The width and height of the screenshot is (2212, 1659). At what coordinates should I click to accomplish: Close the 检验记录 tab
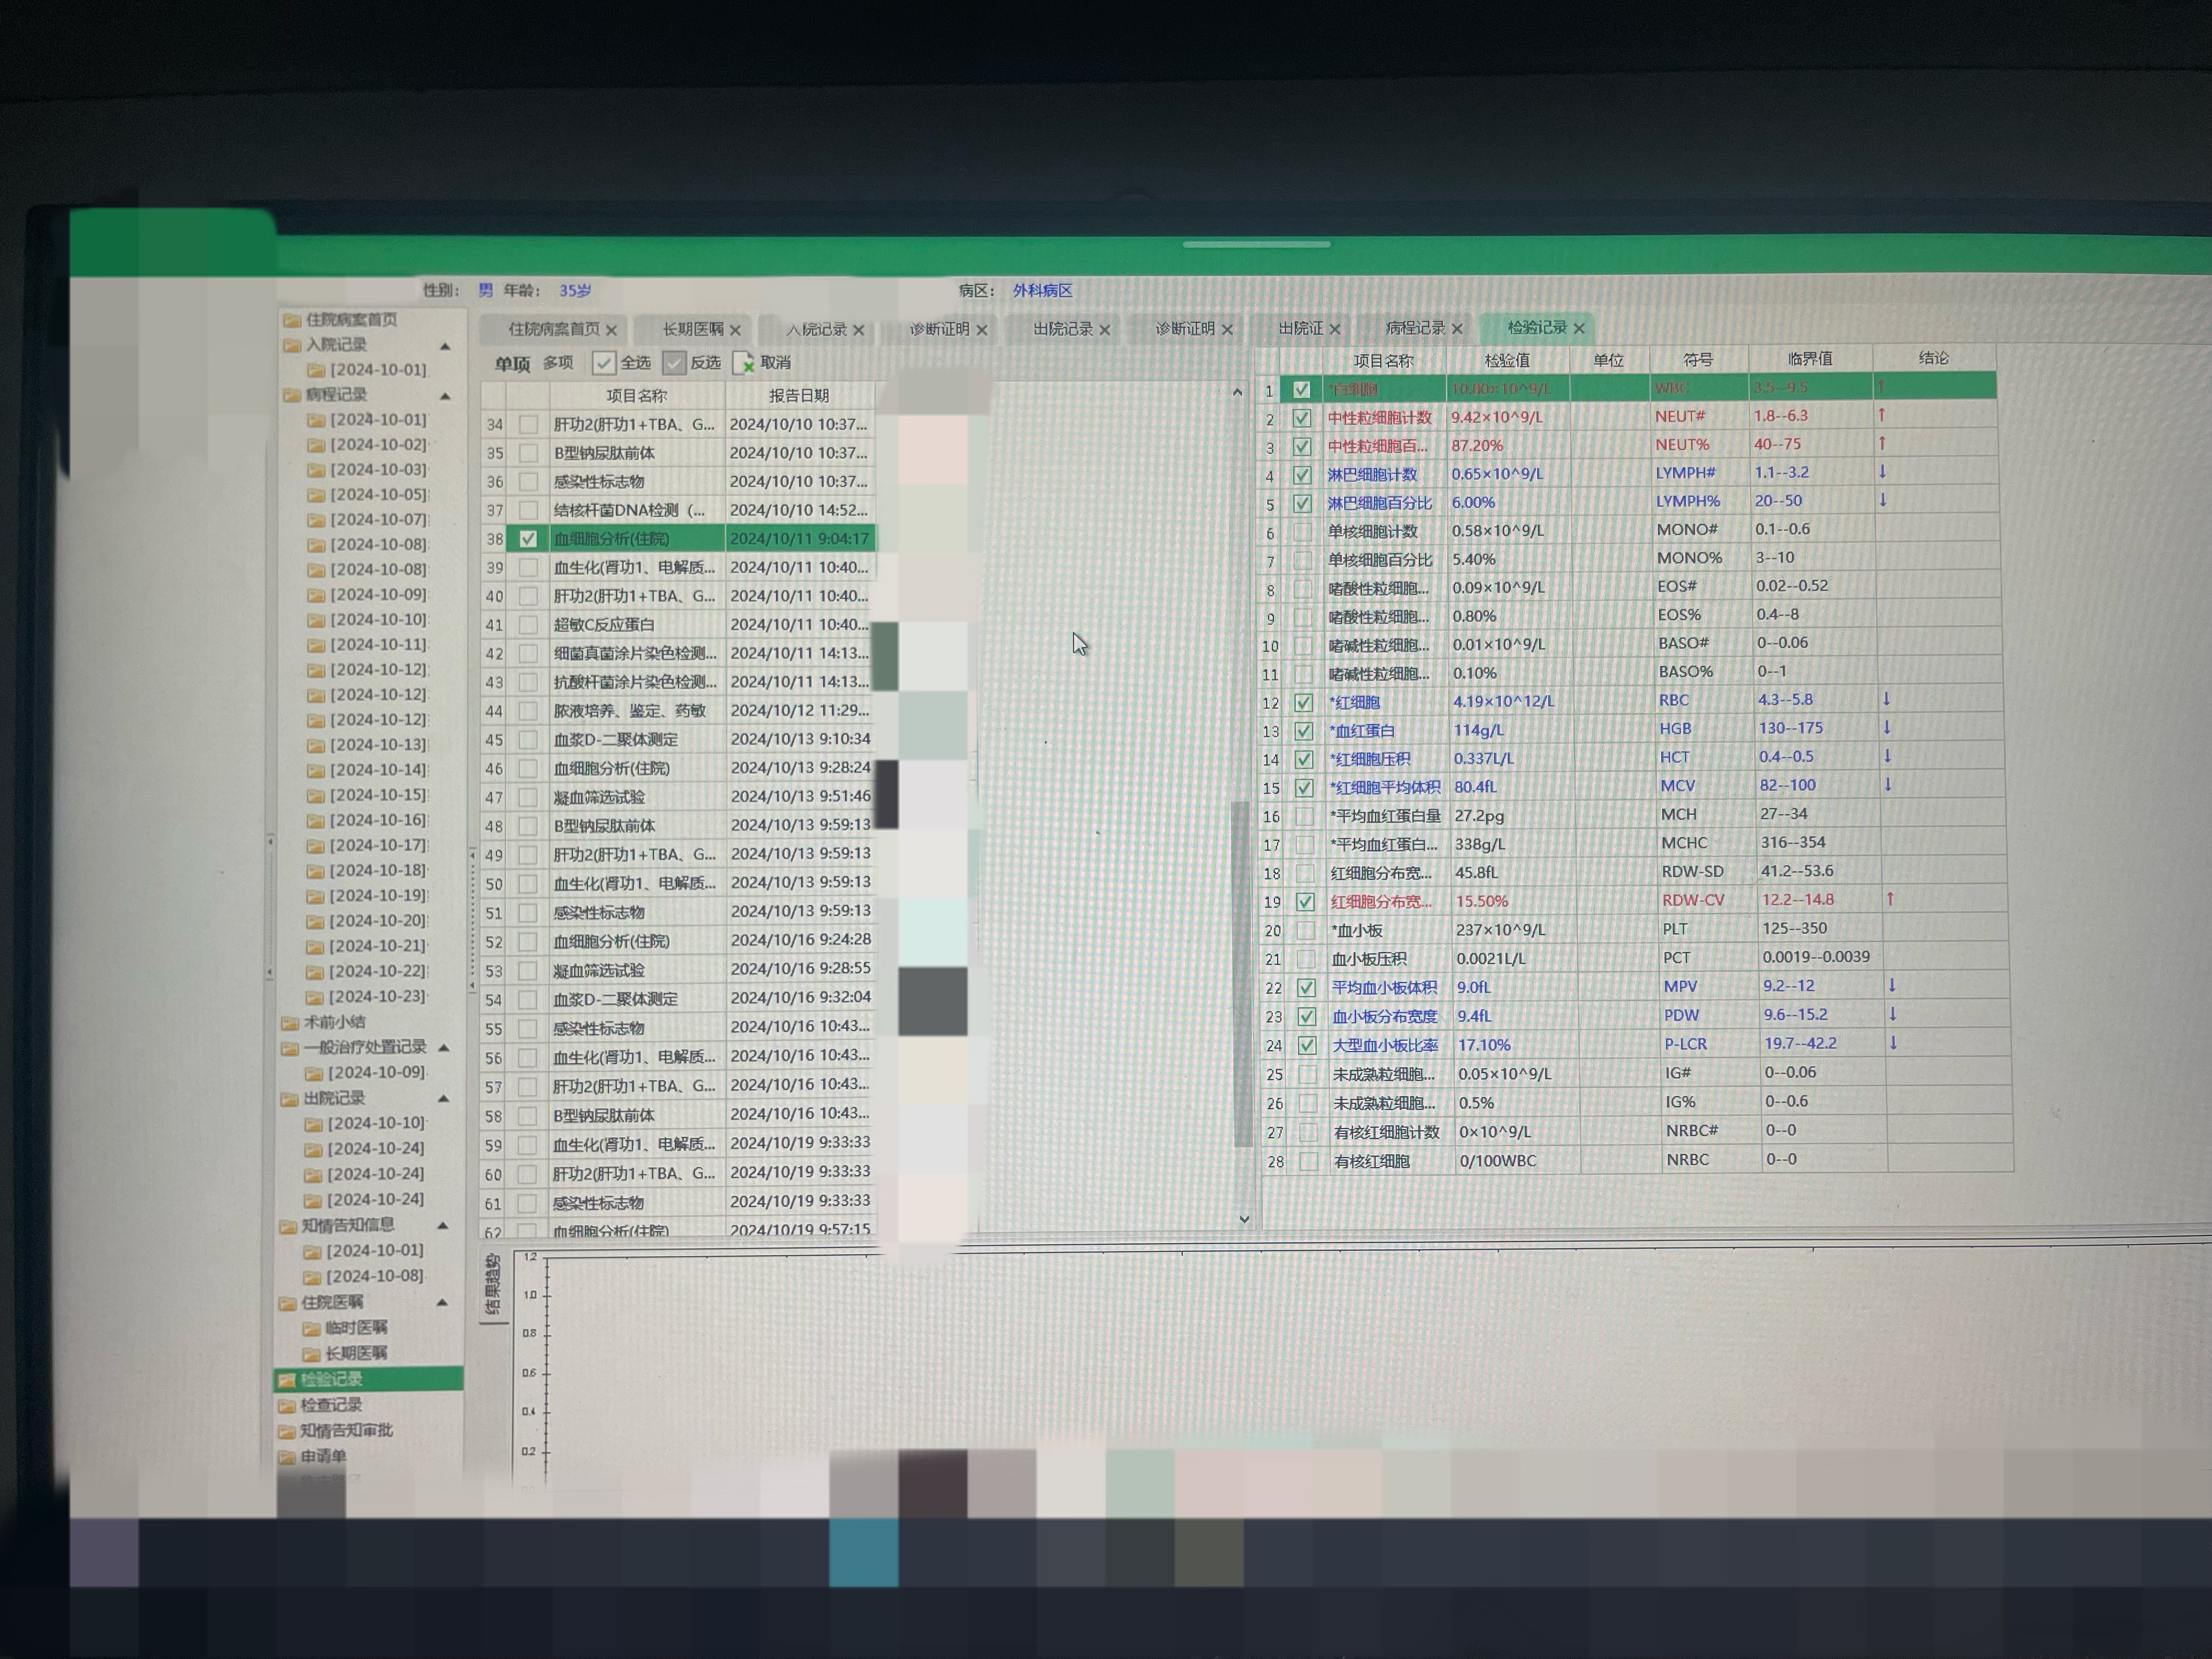1578,328
